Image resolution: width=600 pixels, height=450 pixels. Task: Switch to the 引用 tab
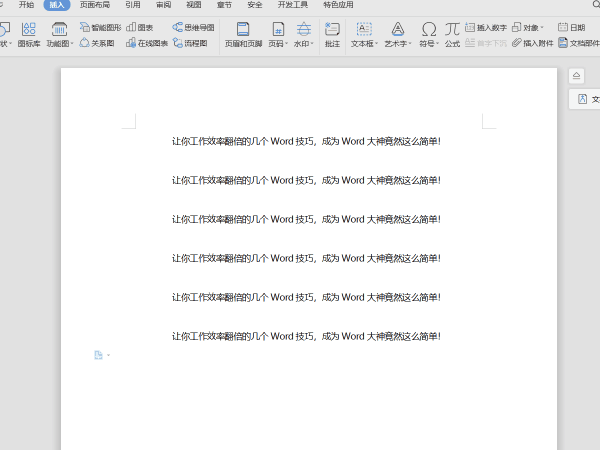[132, 5]
